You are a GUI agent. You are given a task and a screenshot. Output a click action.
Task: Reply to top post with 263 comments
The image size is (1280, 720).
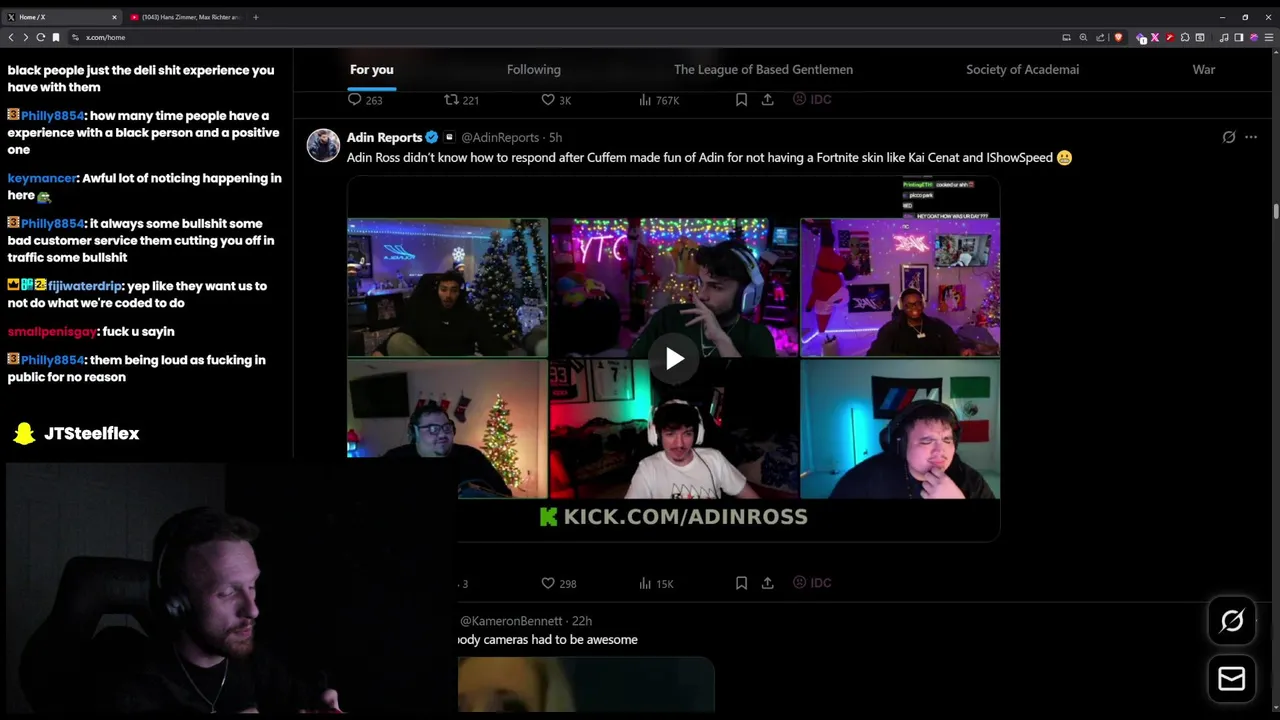coord(365,100)
